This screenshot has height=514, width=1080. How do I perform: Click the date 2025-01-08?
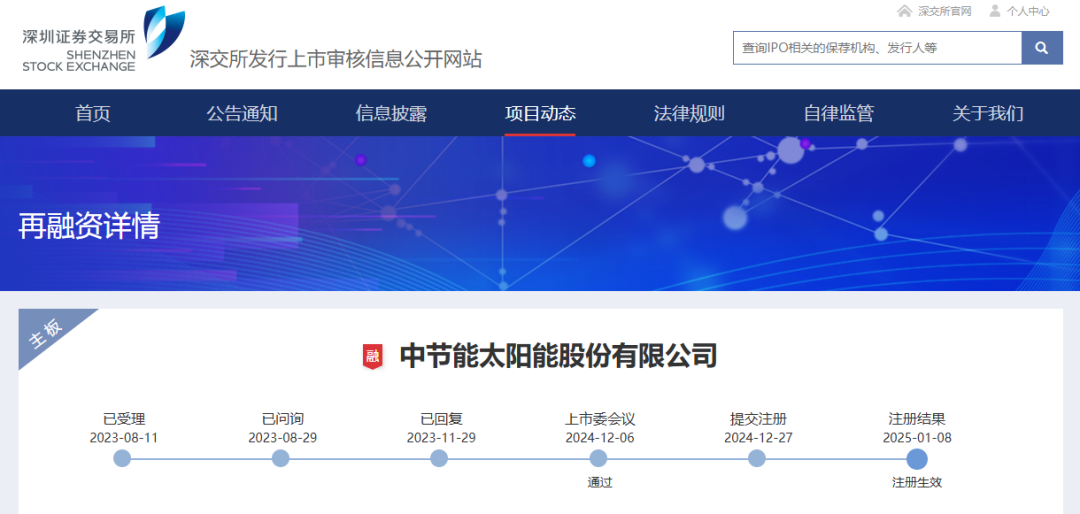[x=917, y=438]
